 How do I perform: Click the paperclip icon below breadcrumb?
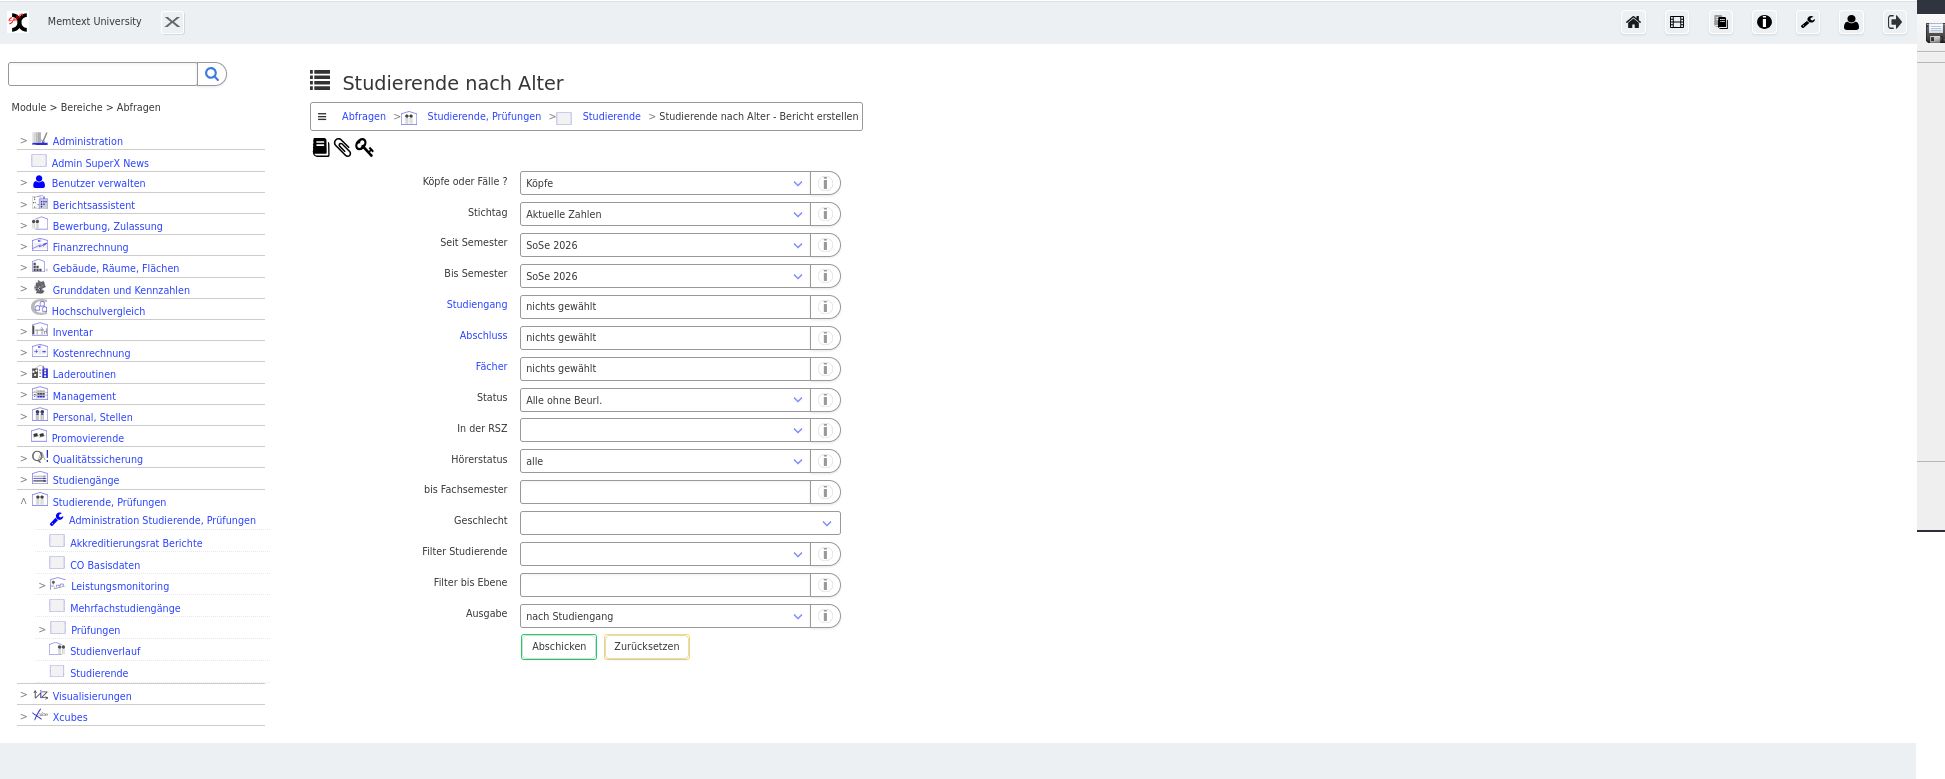point(343,148)
